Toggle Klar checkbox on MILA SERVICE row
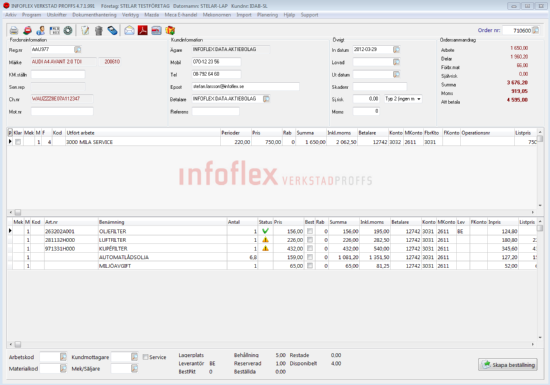The width and height of the screenshot is (550, 385). click(x=18, y=142)
